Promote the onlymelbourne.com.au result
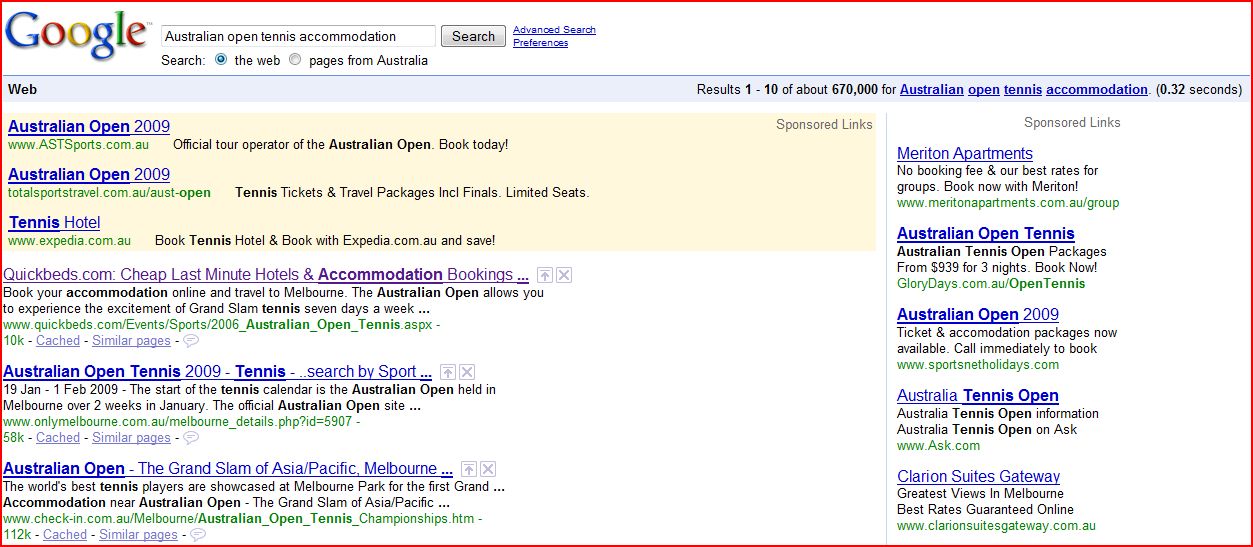The height and width of the screenshot is (547, 1253). pyautogui.click(x=448, y=372)
